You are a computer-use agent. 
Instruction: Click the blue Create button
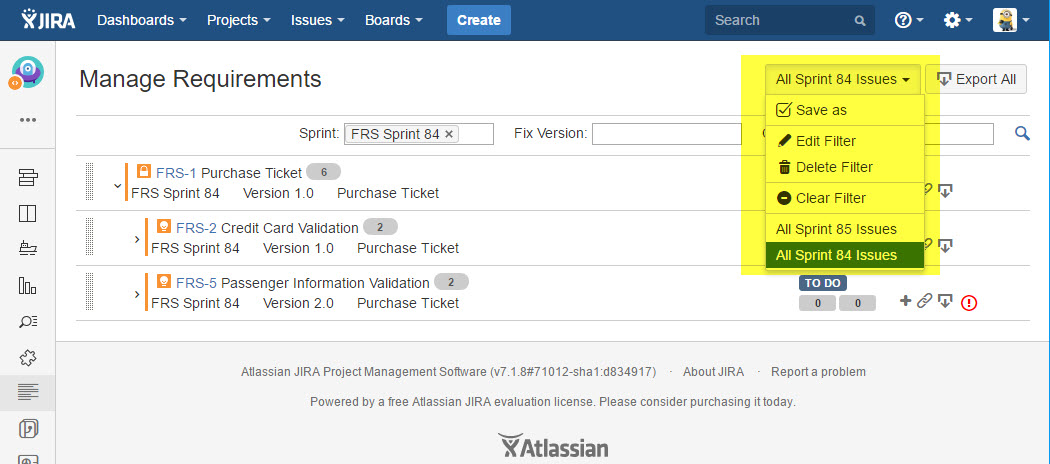point(478,20)
